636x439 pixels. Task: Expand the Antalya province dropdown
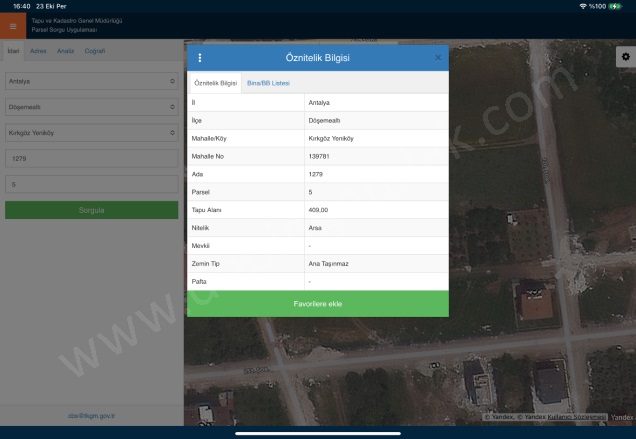91,80
